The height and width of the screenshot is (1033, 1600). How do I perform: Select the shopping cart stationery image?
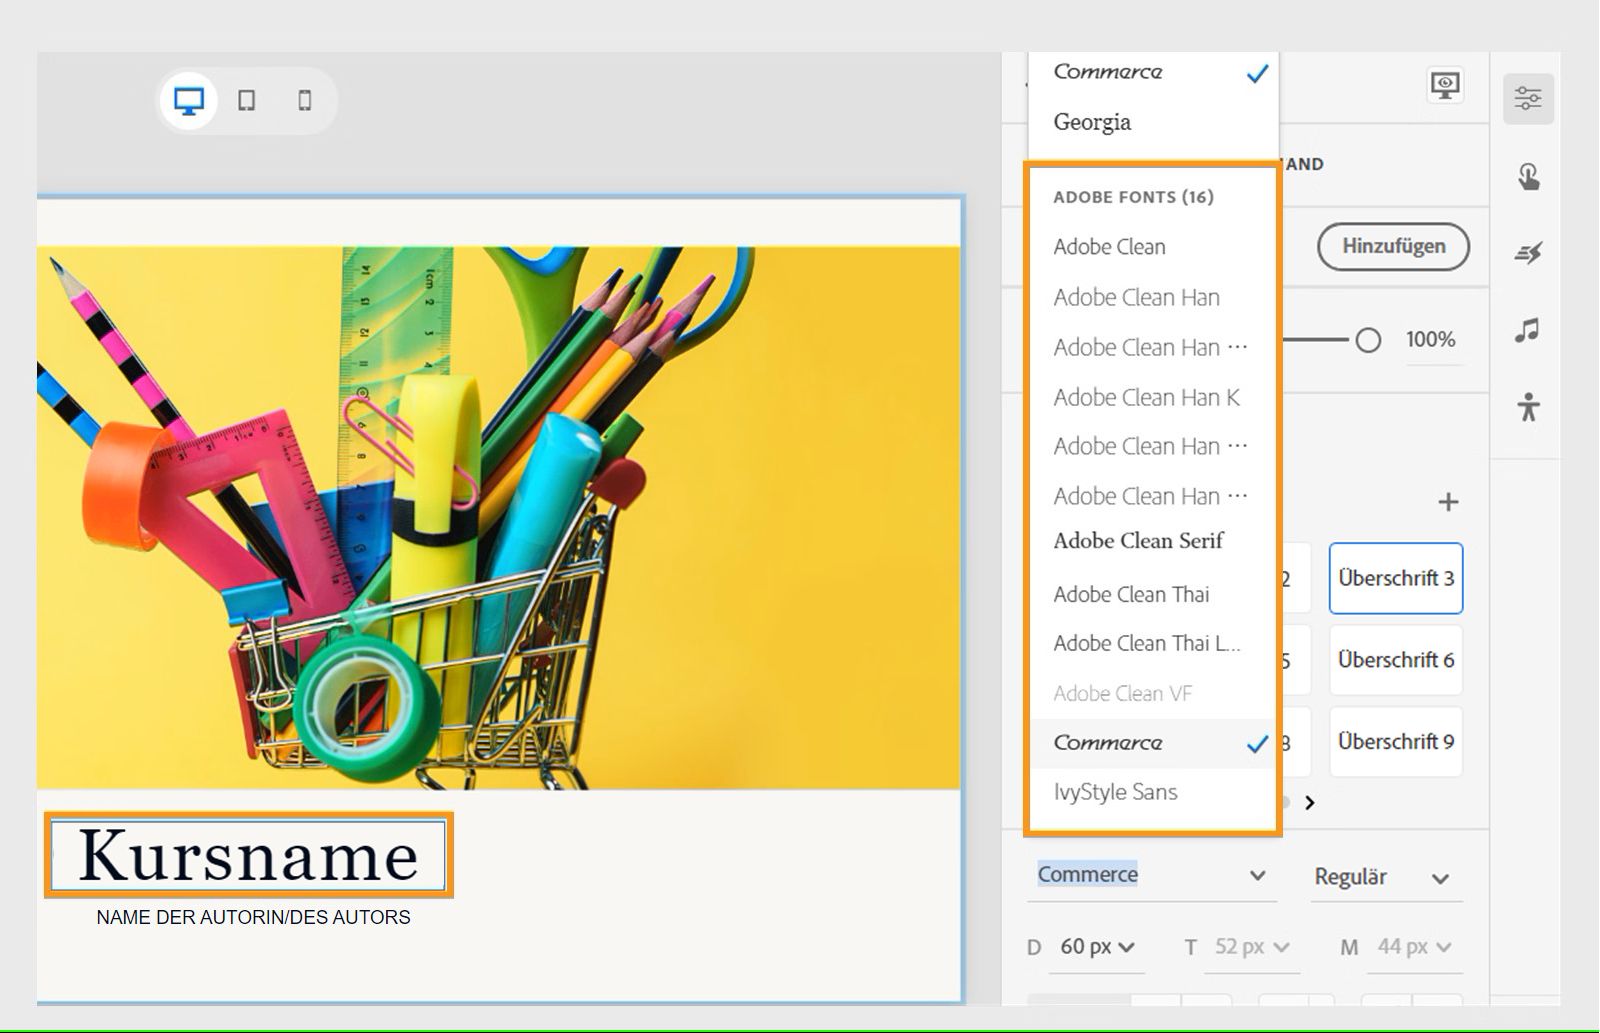(x=498, y=518)
